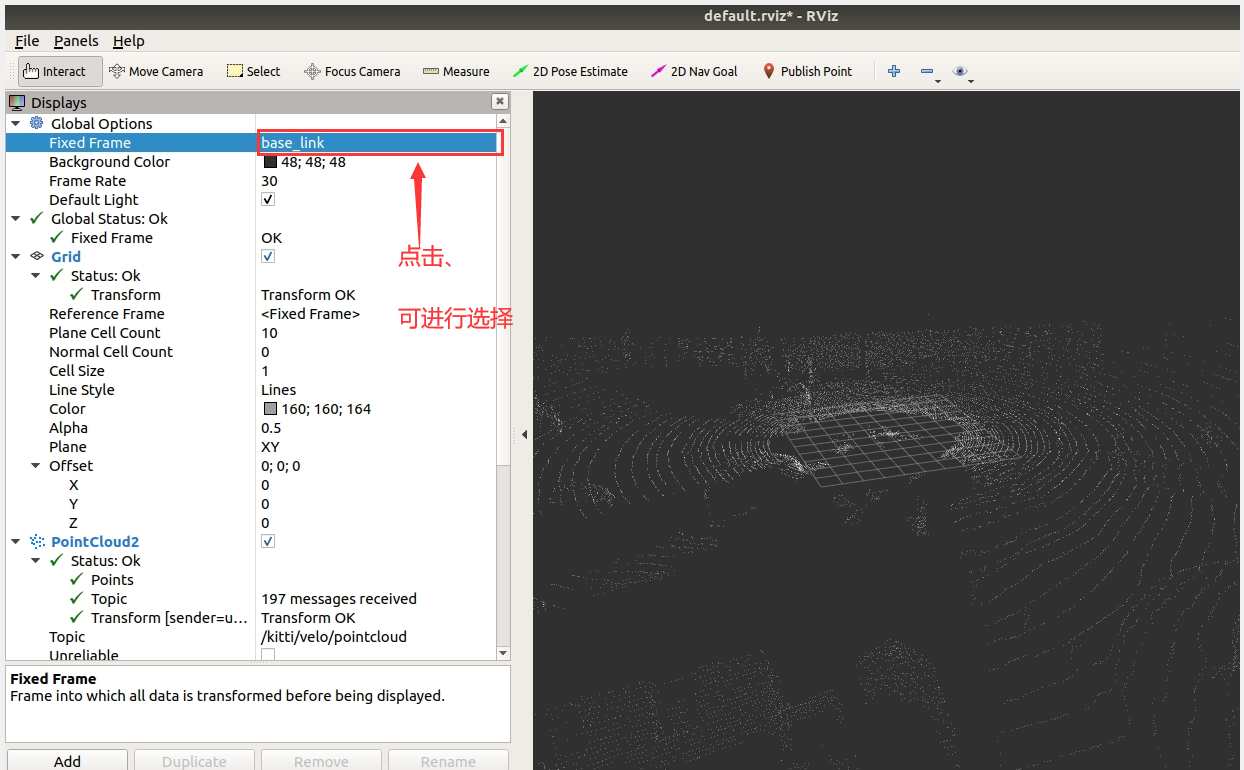Open the File menu
Screen dimensions: 1244x770
point(27,41)
